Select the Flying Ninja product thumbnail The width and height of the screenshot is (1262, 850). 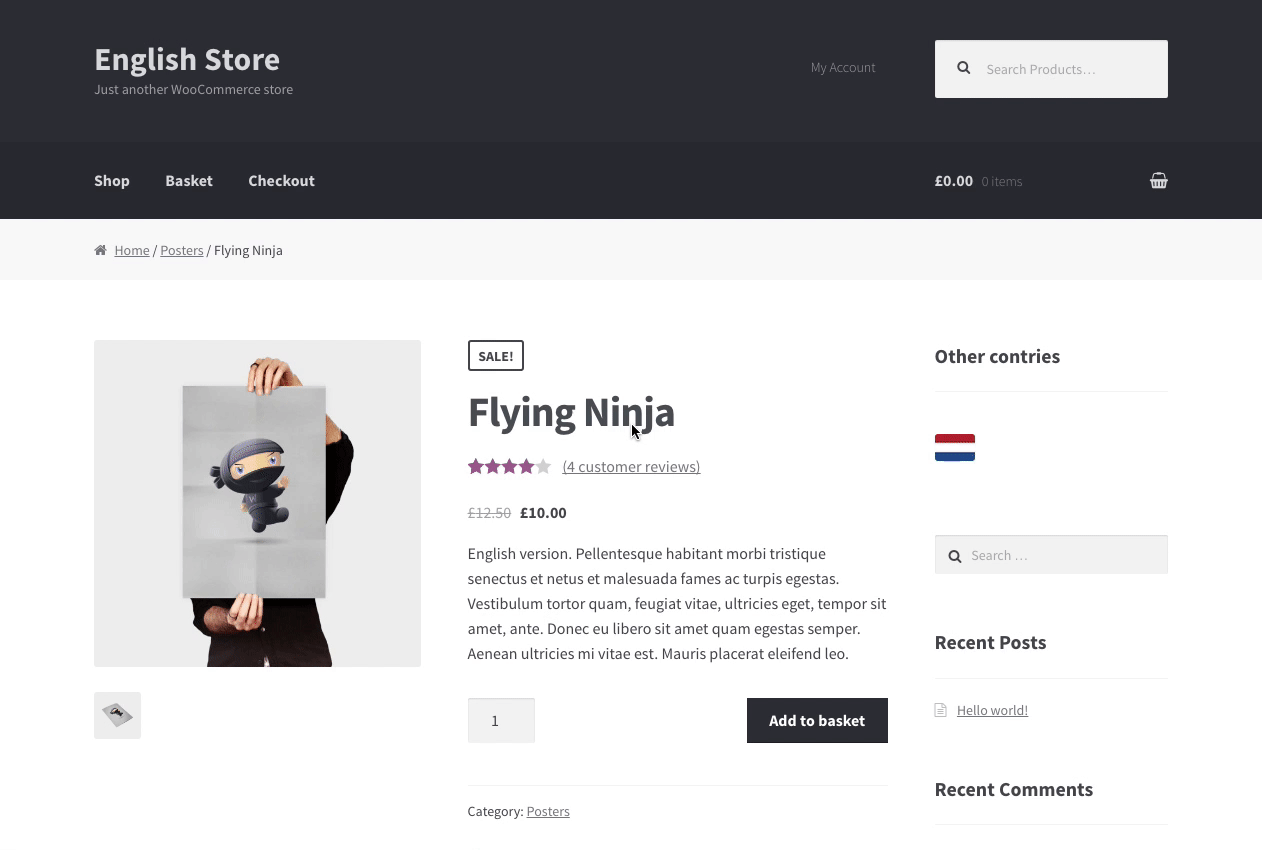pos(117,715)
